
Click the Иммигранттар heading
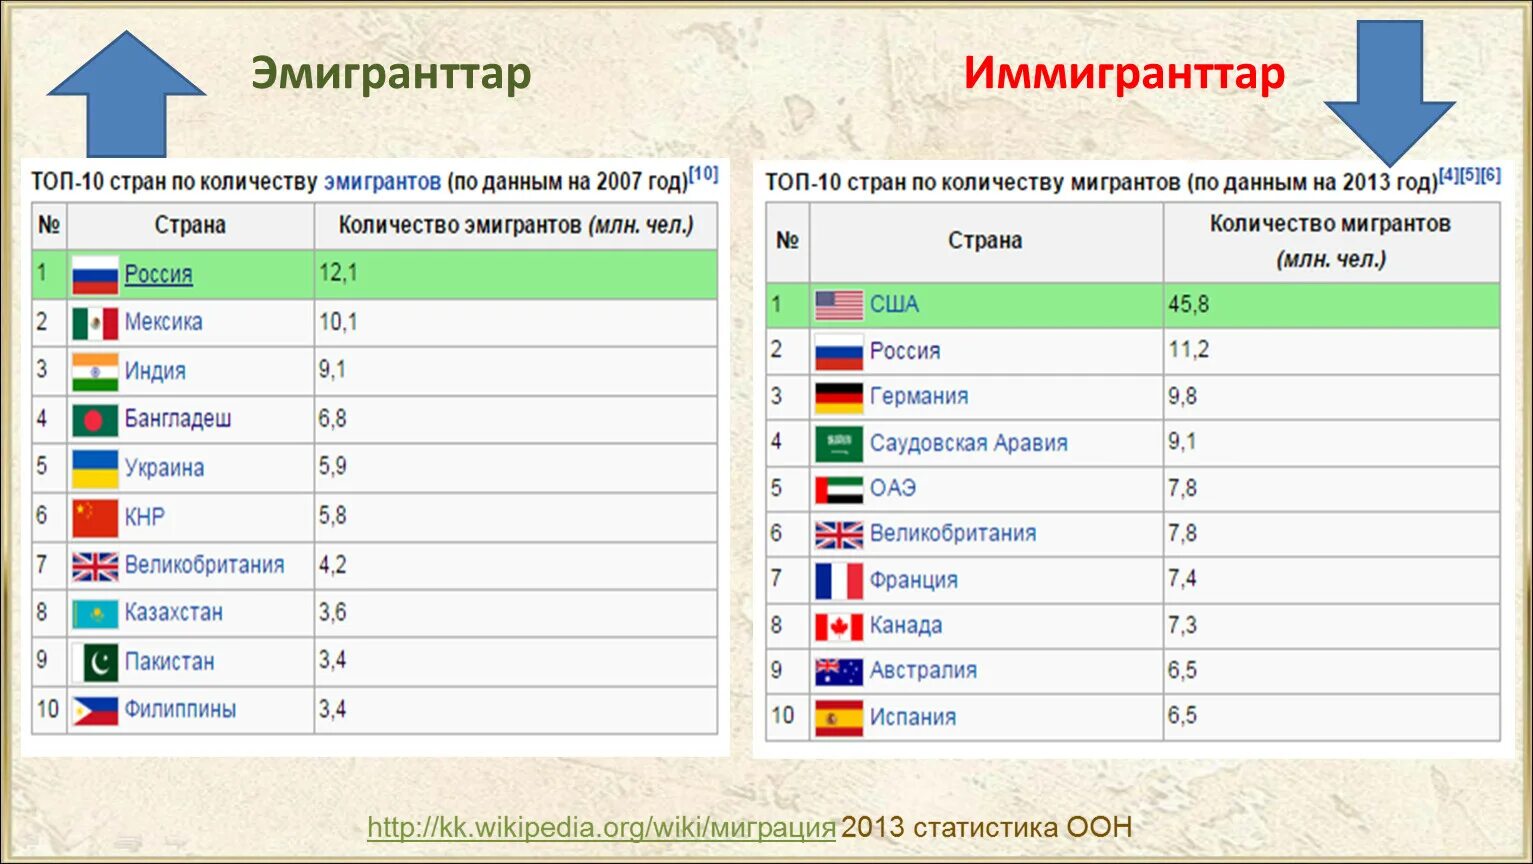pos(1125,75)
